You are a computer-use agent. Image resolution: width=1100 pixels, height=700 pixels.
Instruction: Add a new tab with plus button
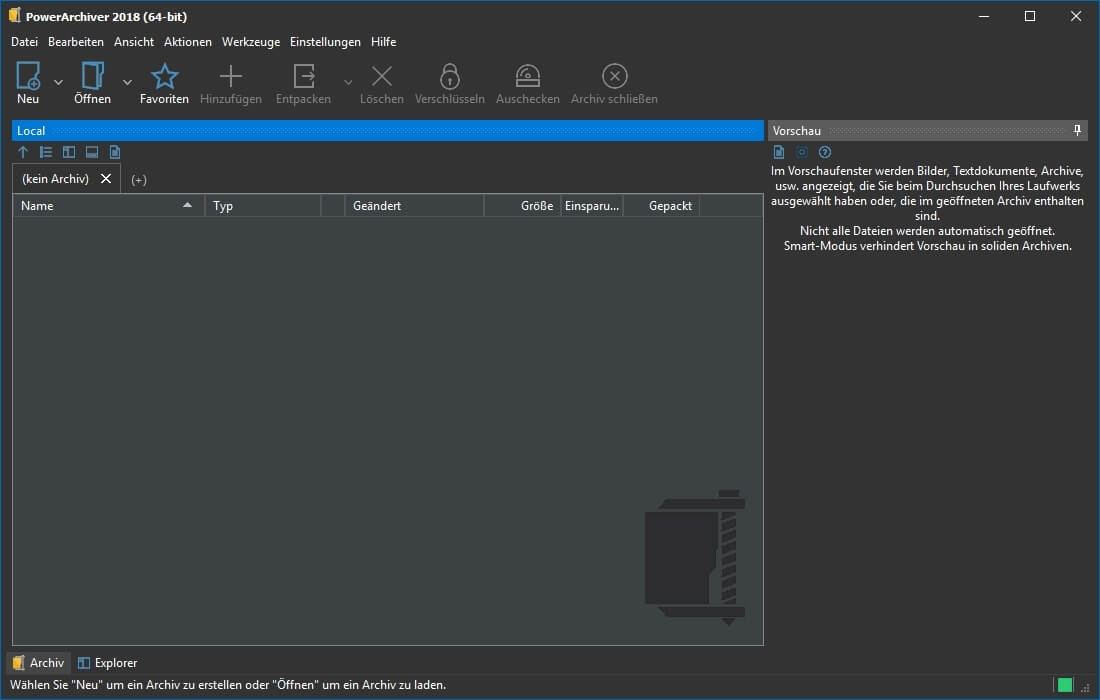pyautogui.click(x=139, y=180)
